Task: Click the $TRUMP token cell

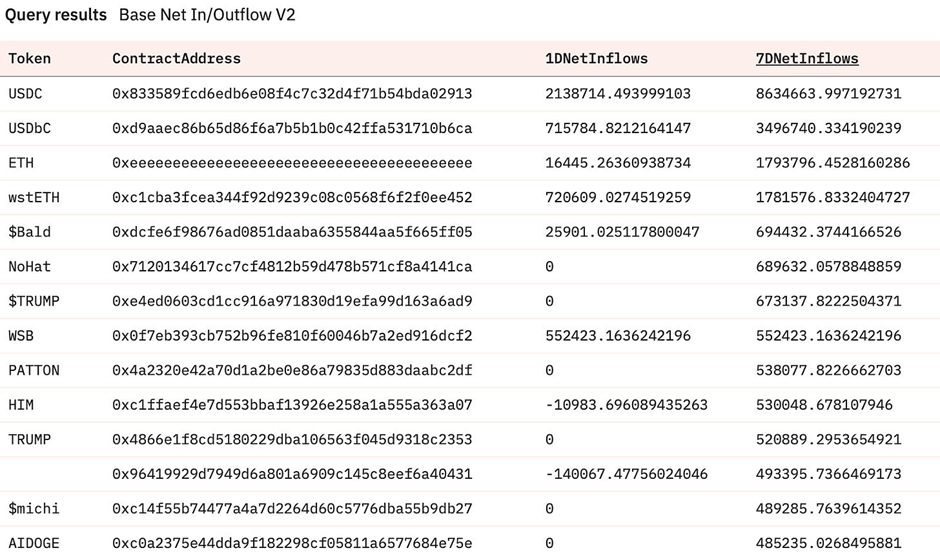Action: tap(35, 301)
